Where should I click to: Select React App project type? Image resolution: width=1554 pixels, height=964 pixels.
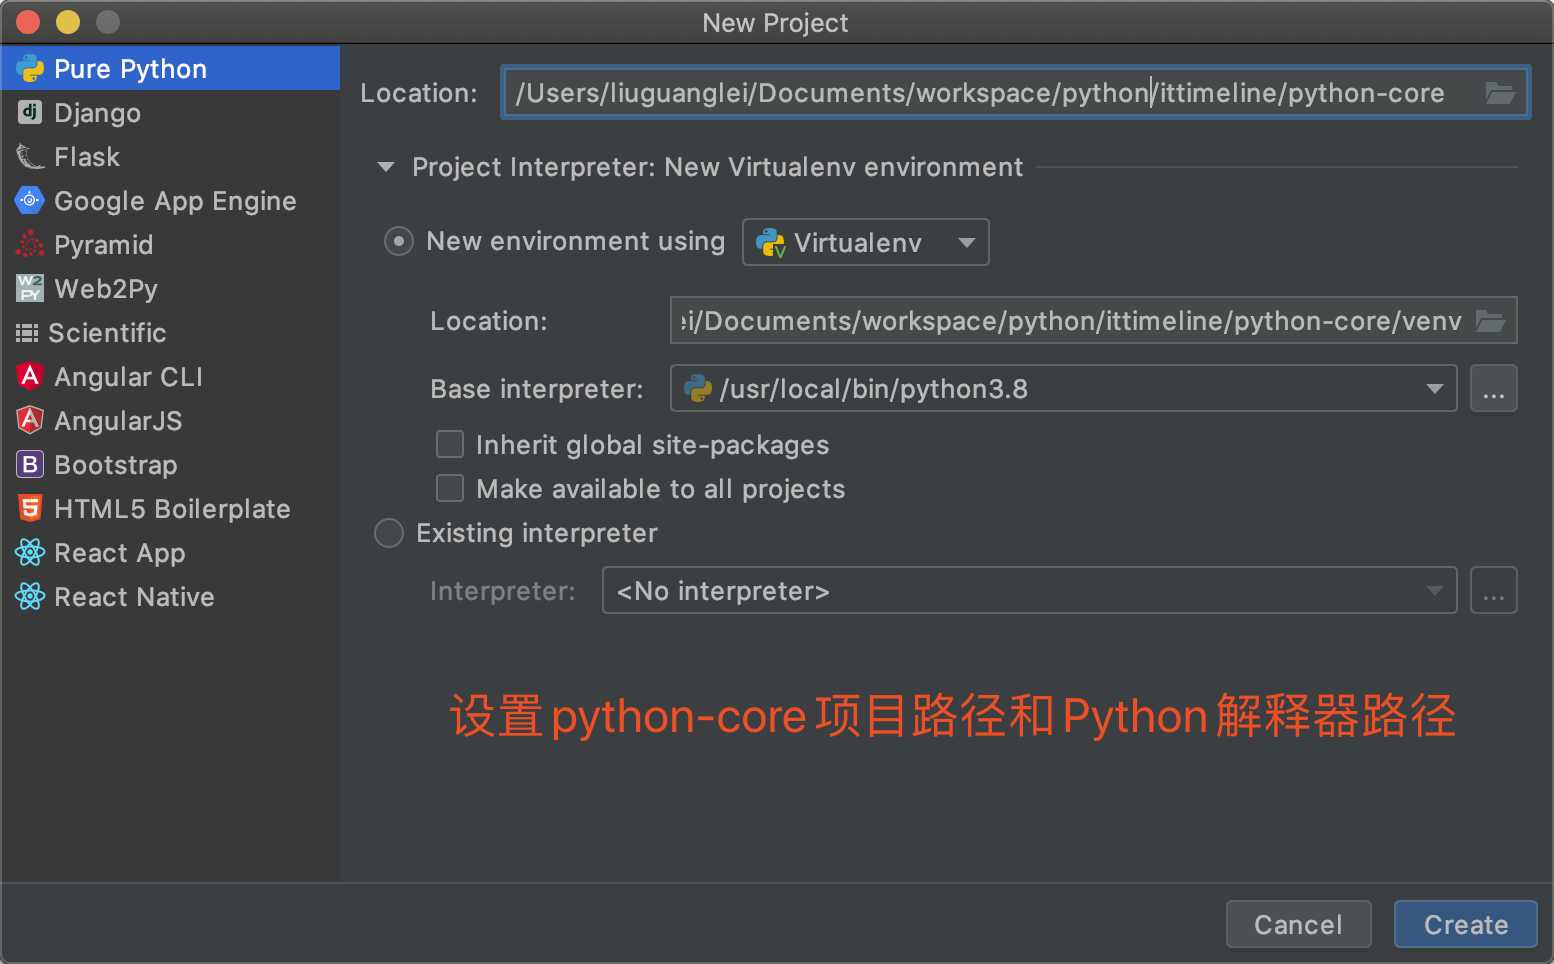click(x=170, y=552)
